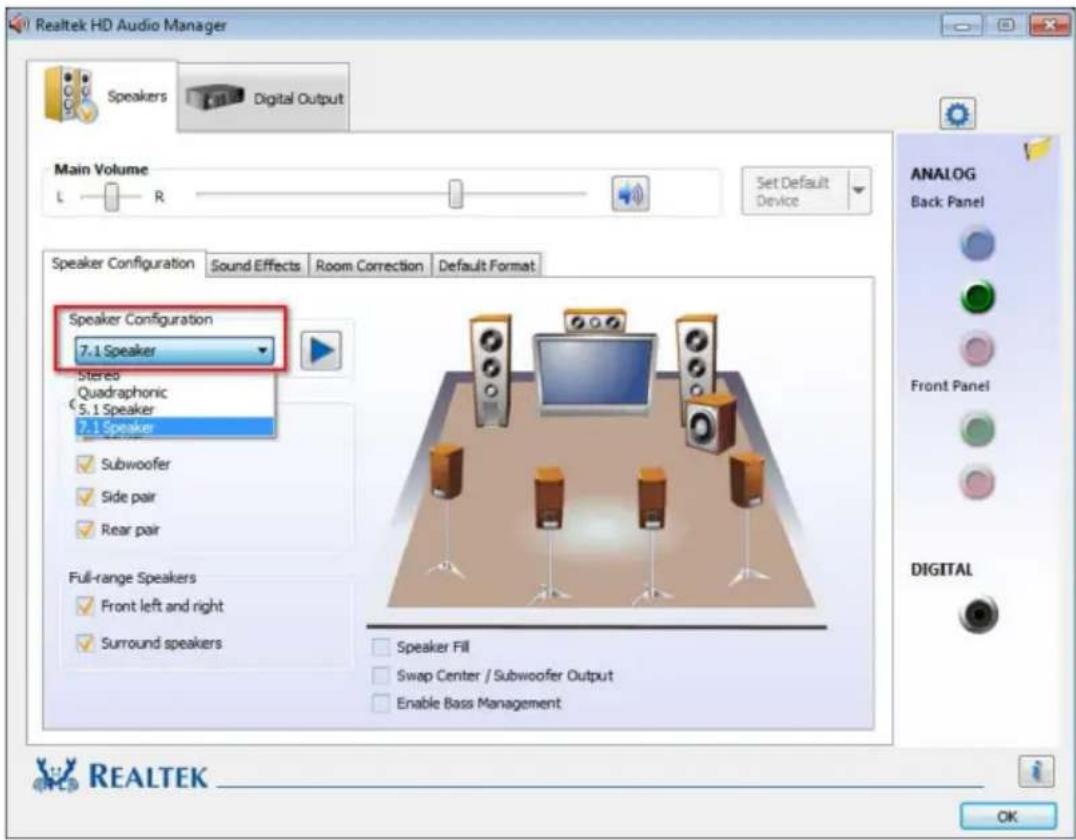Image resolution: width=1076 pixels, height=840 pixels.
Task: Toggle Front left and right checkbox
Action: click(85, 606)
